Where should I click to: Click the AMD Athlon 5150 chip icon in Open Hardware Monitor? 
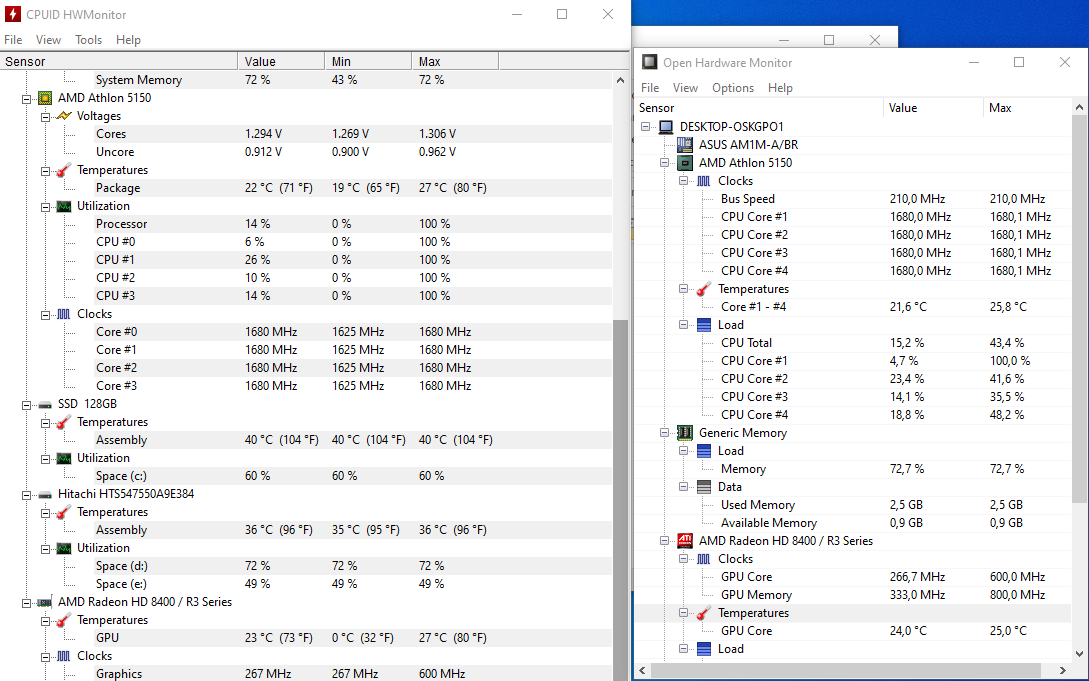point(685,162)
